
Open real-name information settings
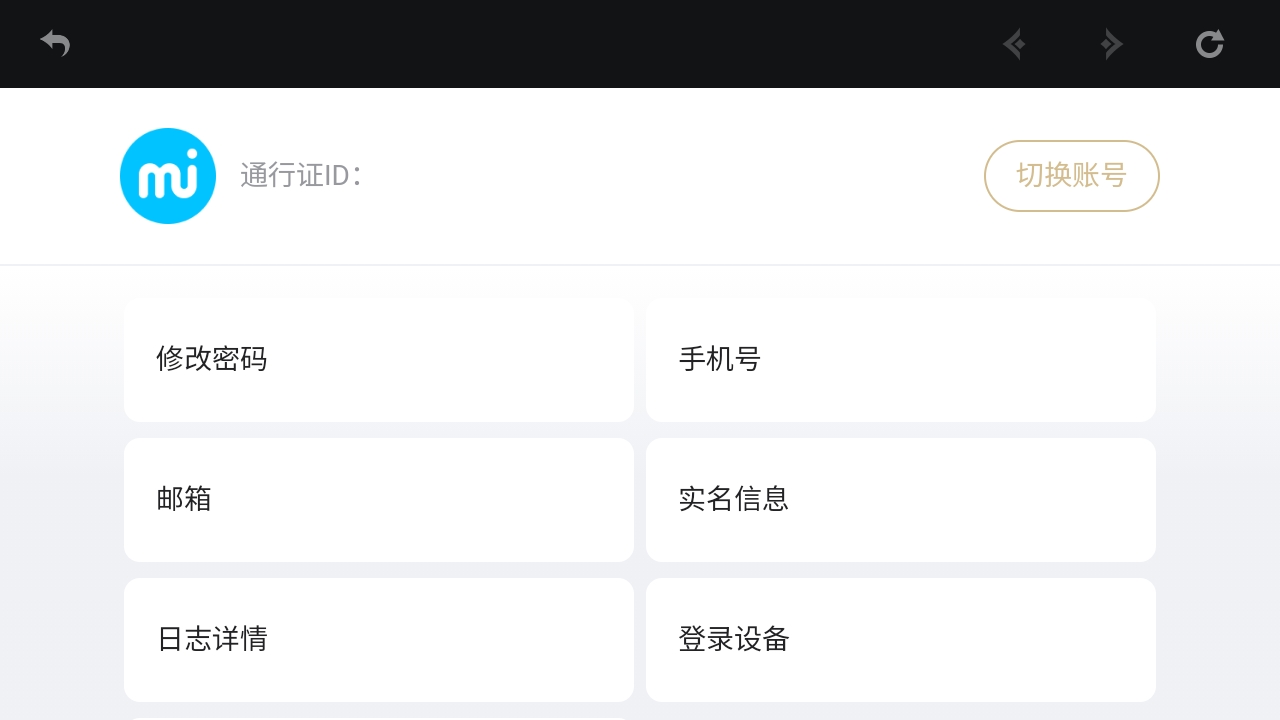point(900,500)
